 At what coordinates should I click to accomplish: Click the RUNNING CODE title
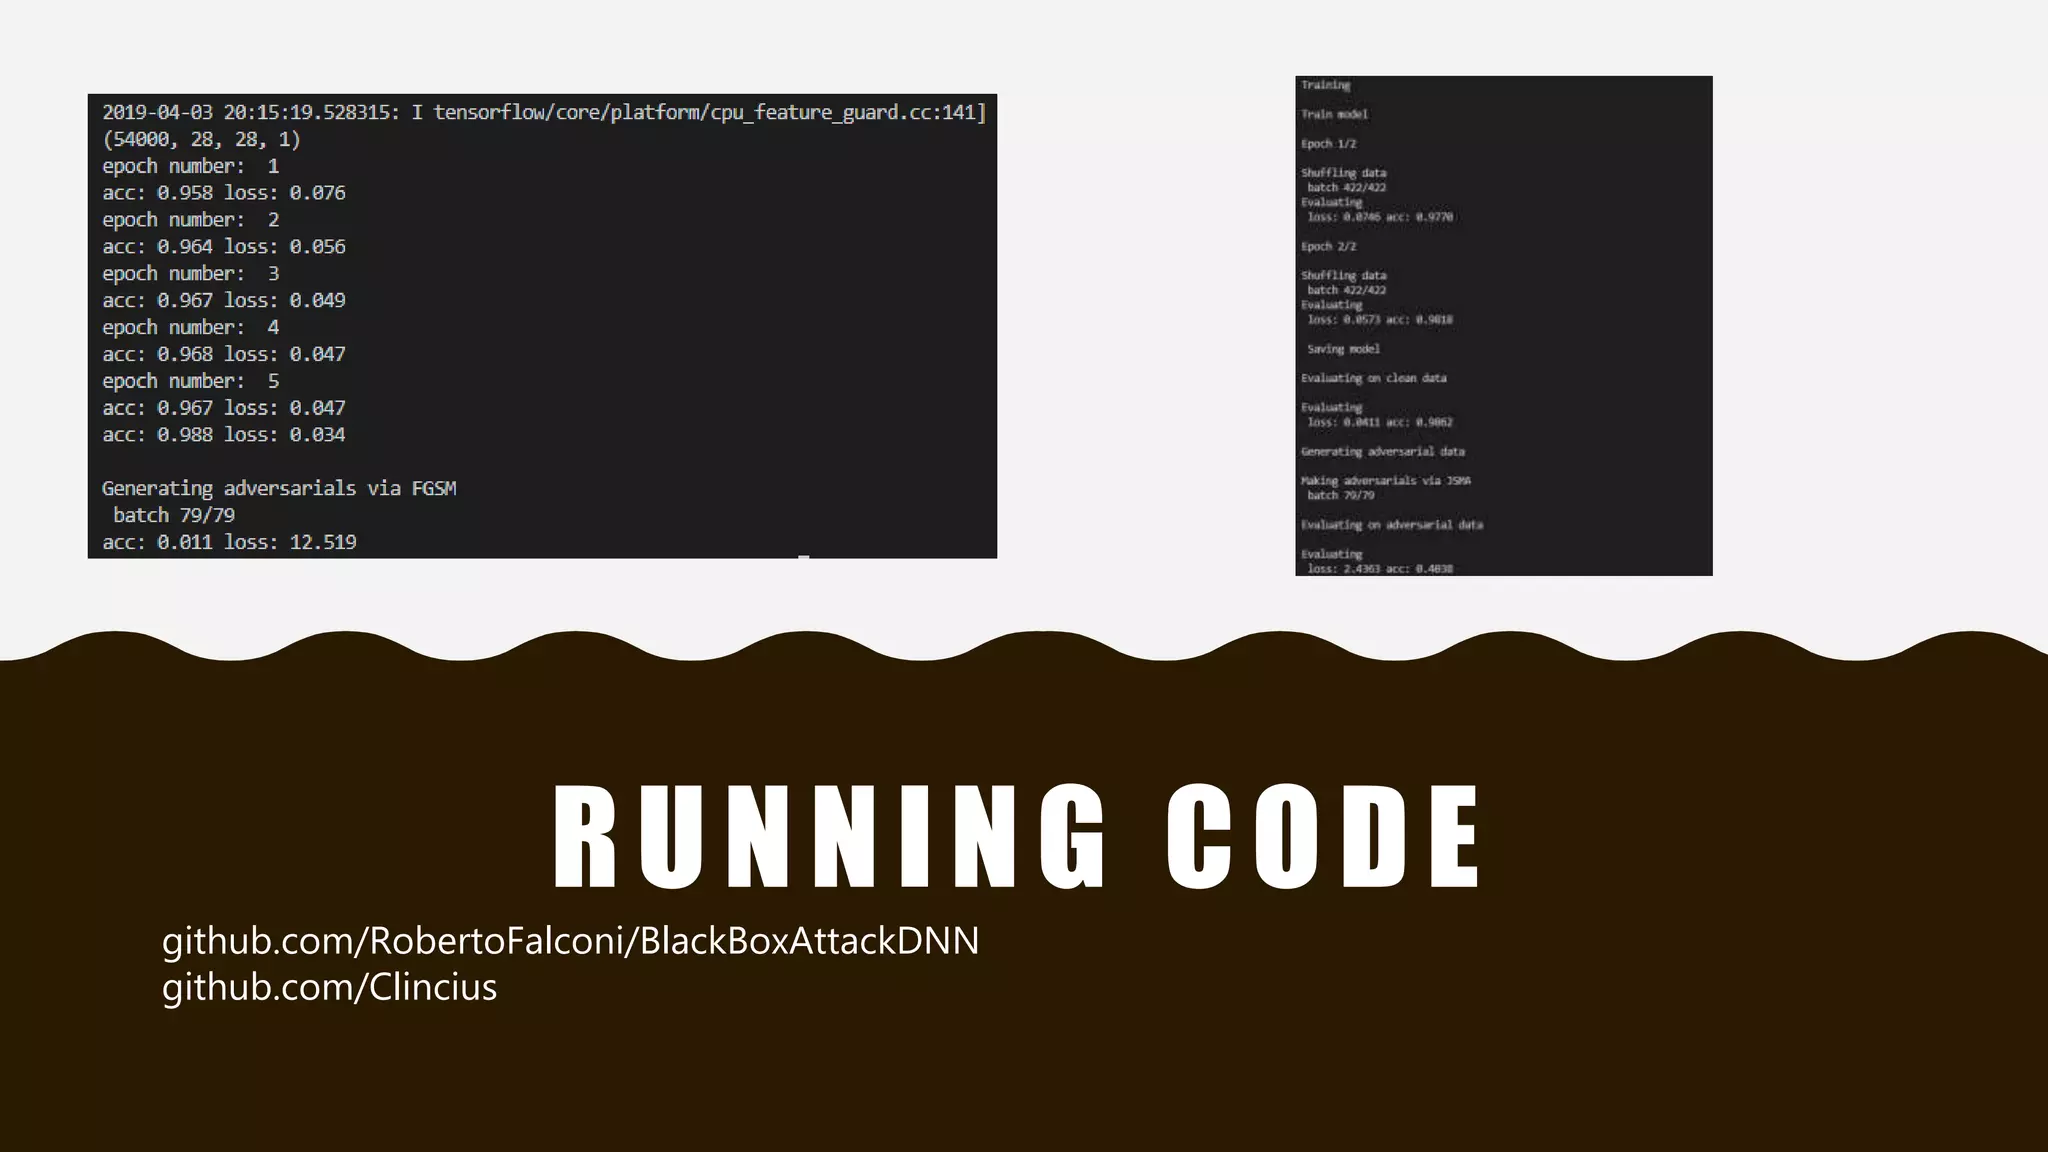pyautogui.click(x=1016, y=837)
